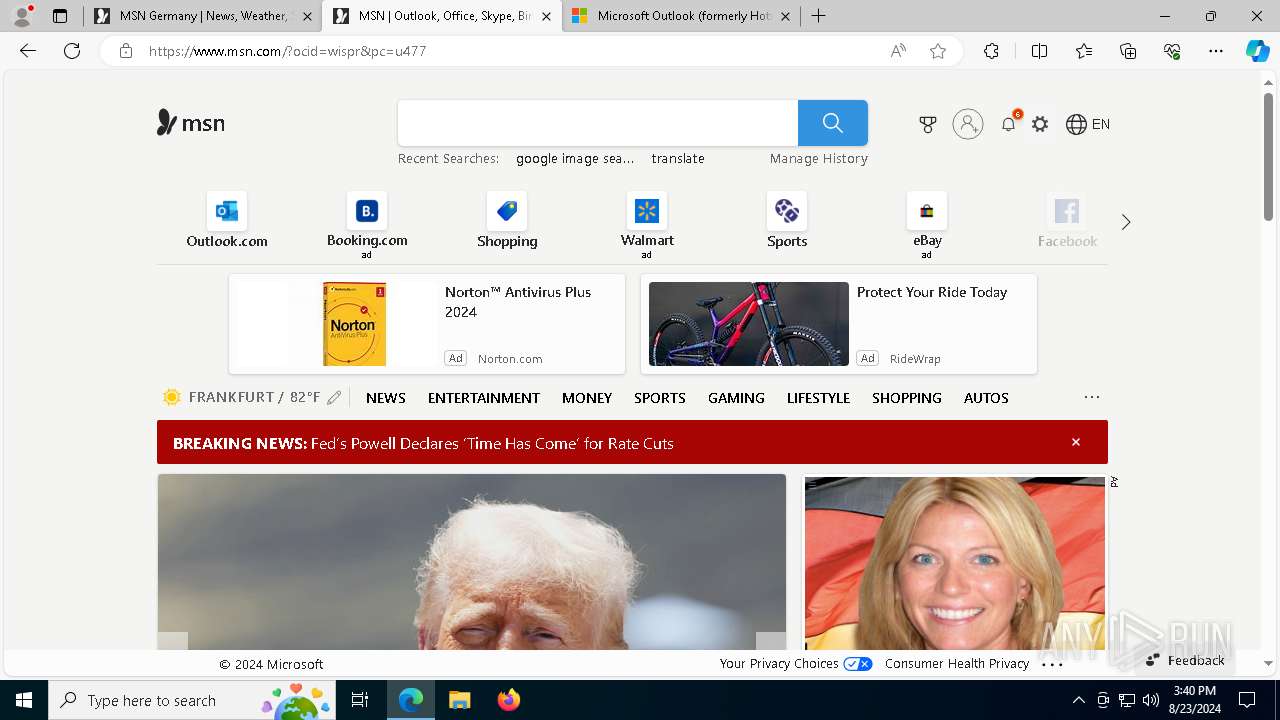1280x720 pixels.
Task: Read breaking news about Powell rate cuts
Action: (x=492, y=443)
